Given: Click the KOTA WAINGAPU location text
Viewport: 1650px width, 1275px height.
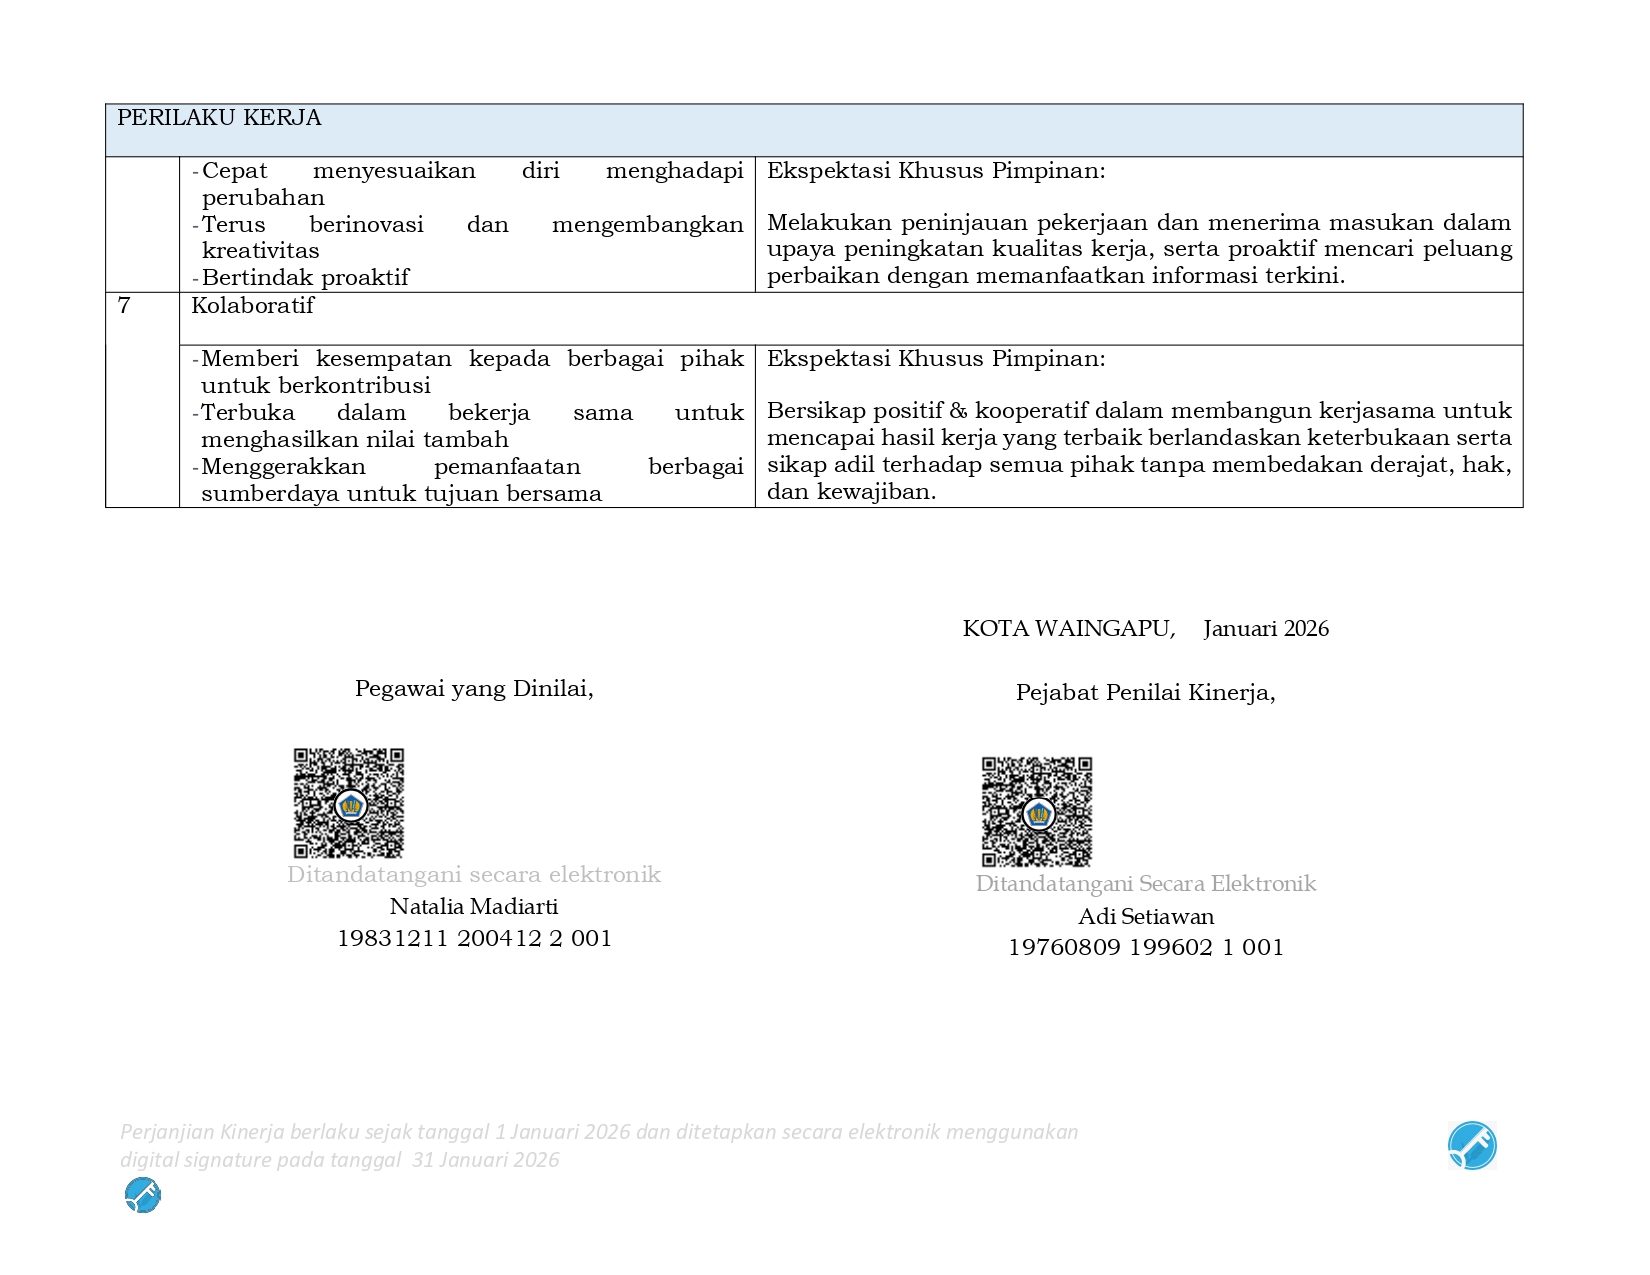Looking at the screenshot, I should [x=1068, y=629].
